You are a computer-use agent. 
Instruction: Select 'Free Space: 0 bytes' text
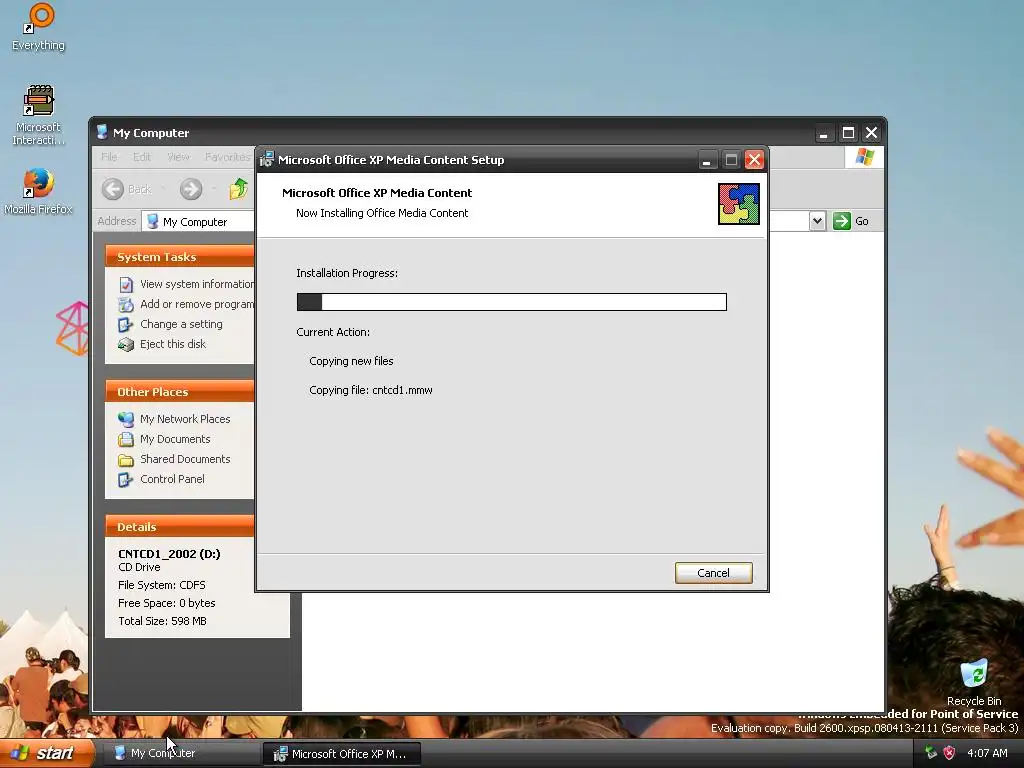167,603
